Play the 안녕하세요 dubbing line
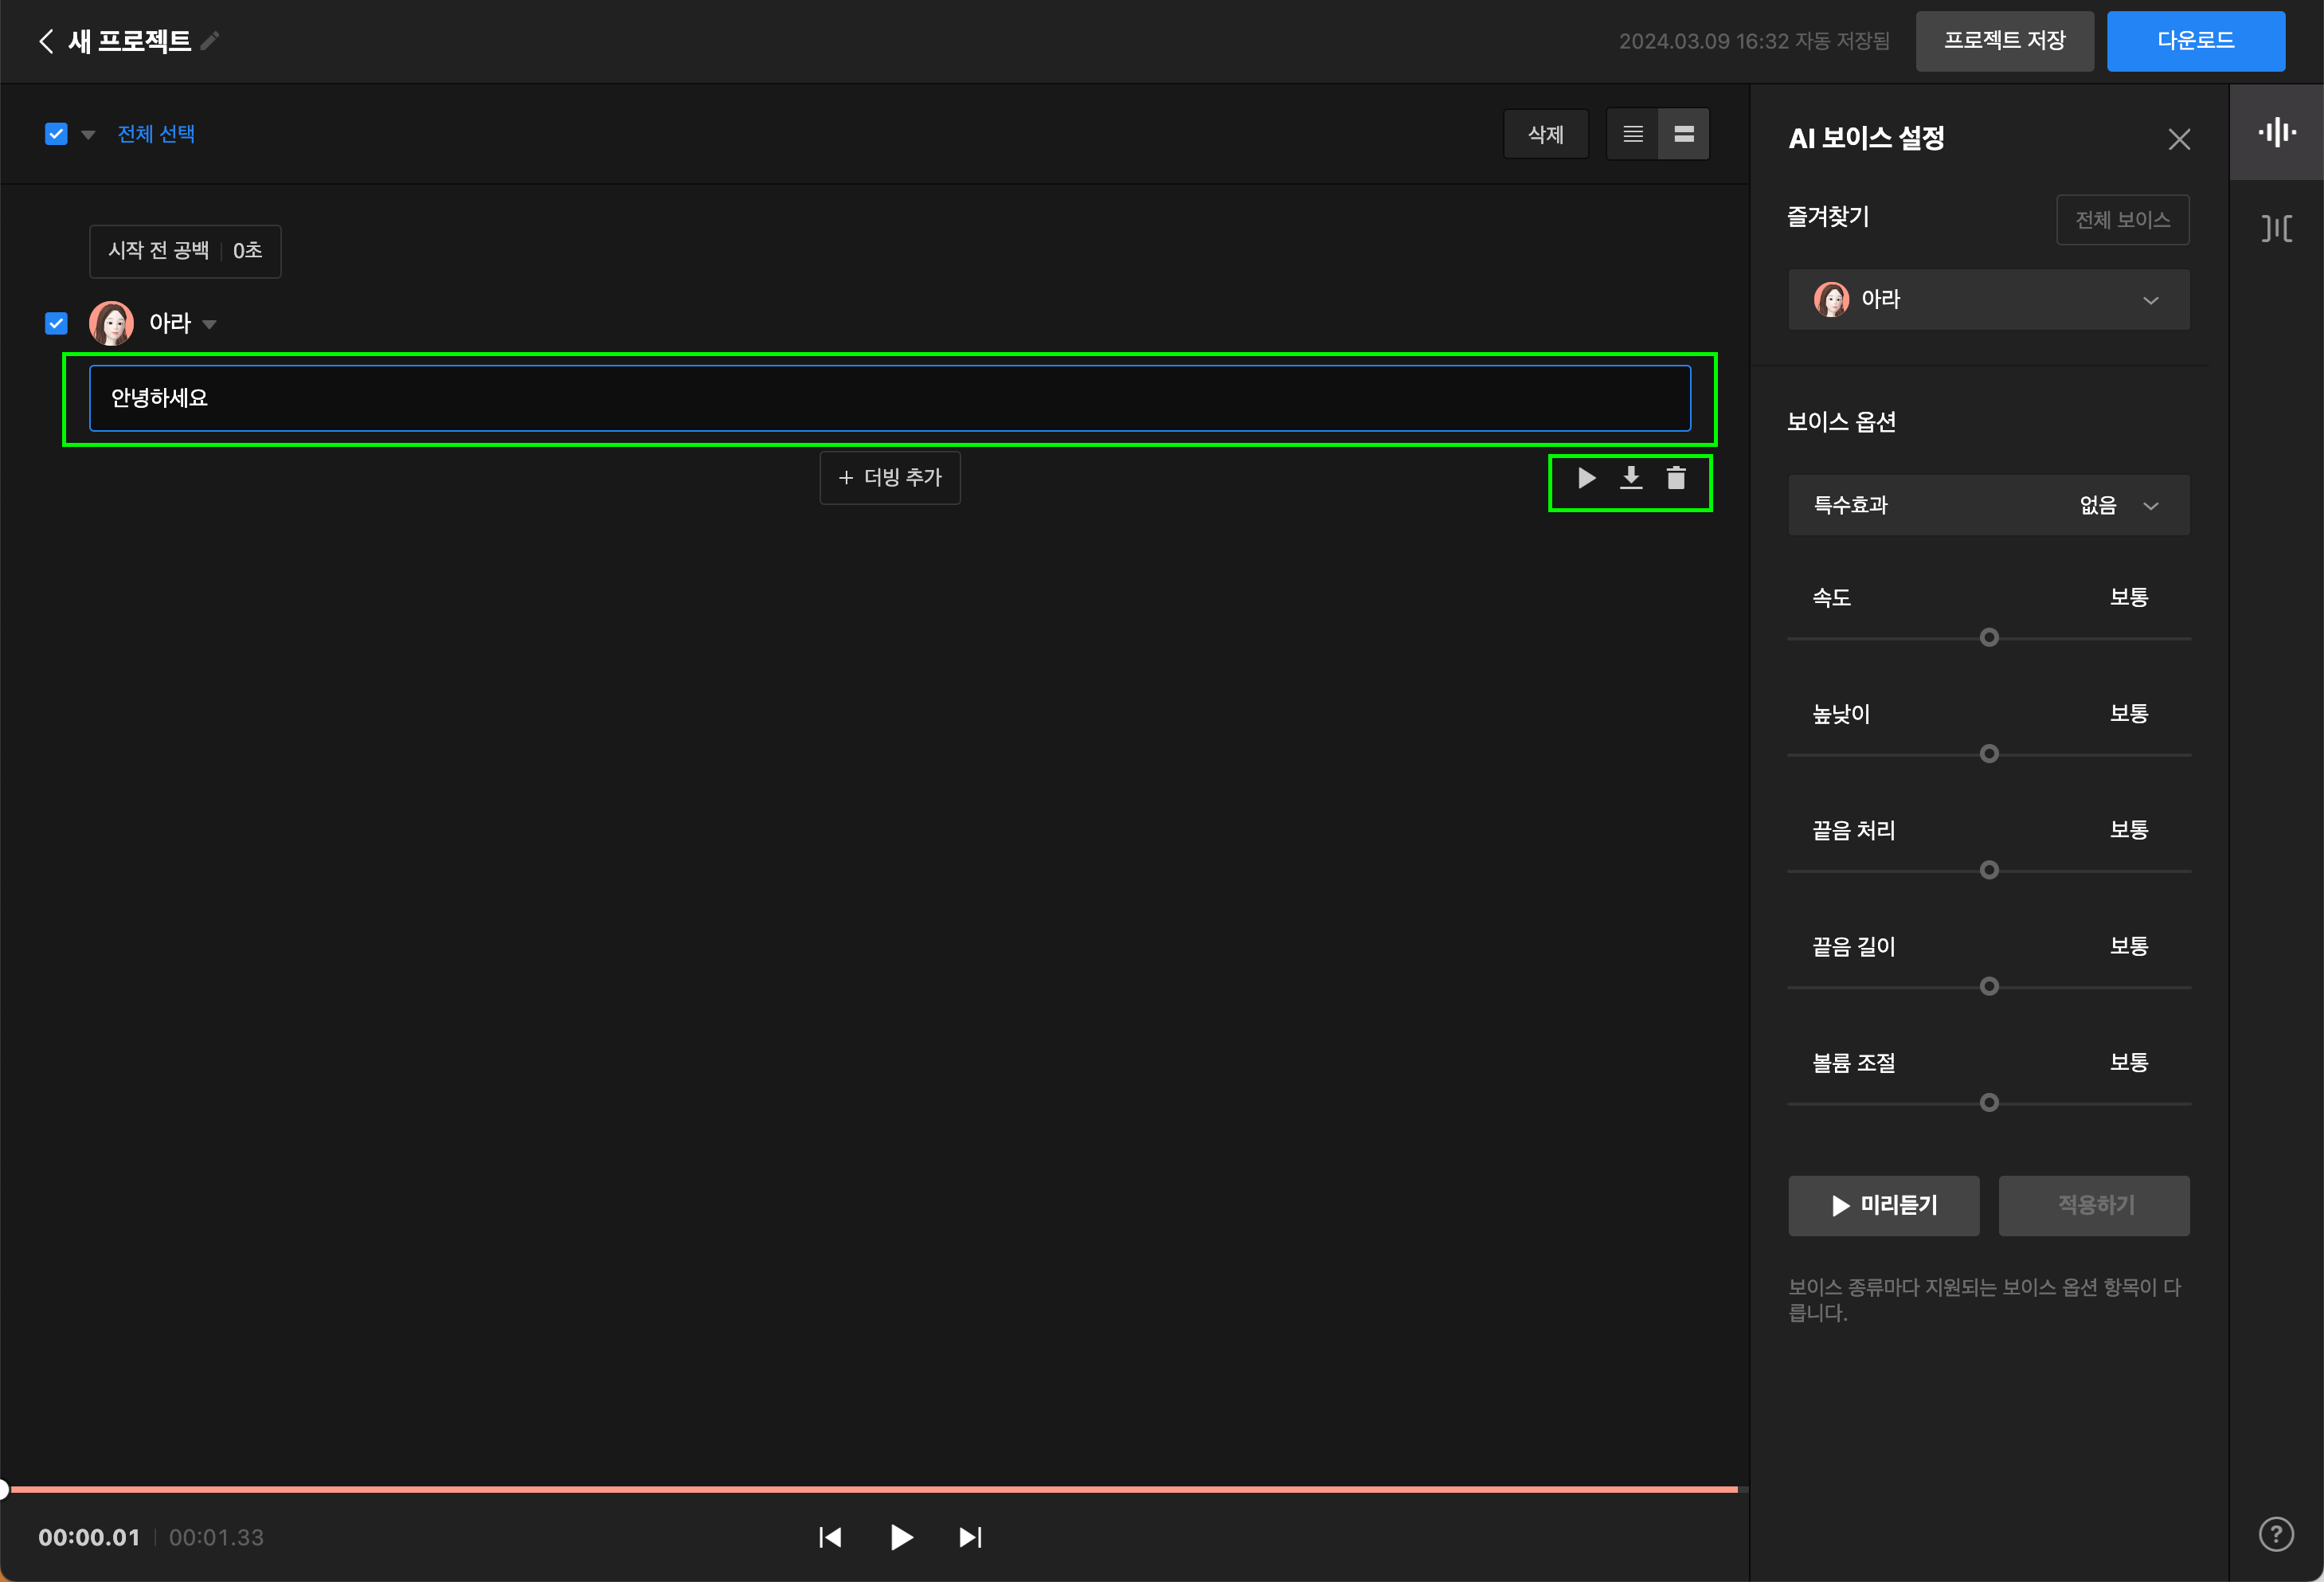 (1586, 478)
